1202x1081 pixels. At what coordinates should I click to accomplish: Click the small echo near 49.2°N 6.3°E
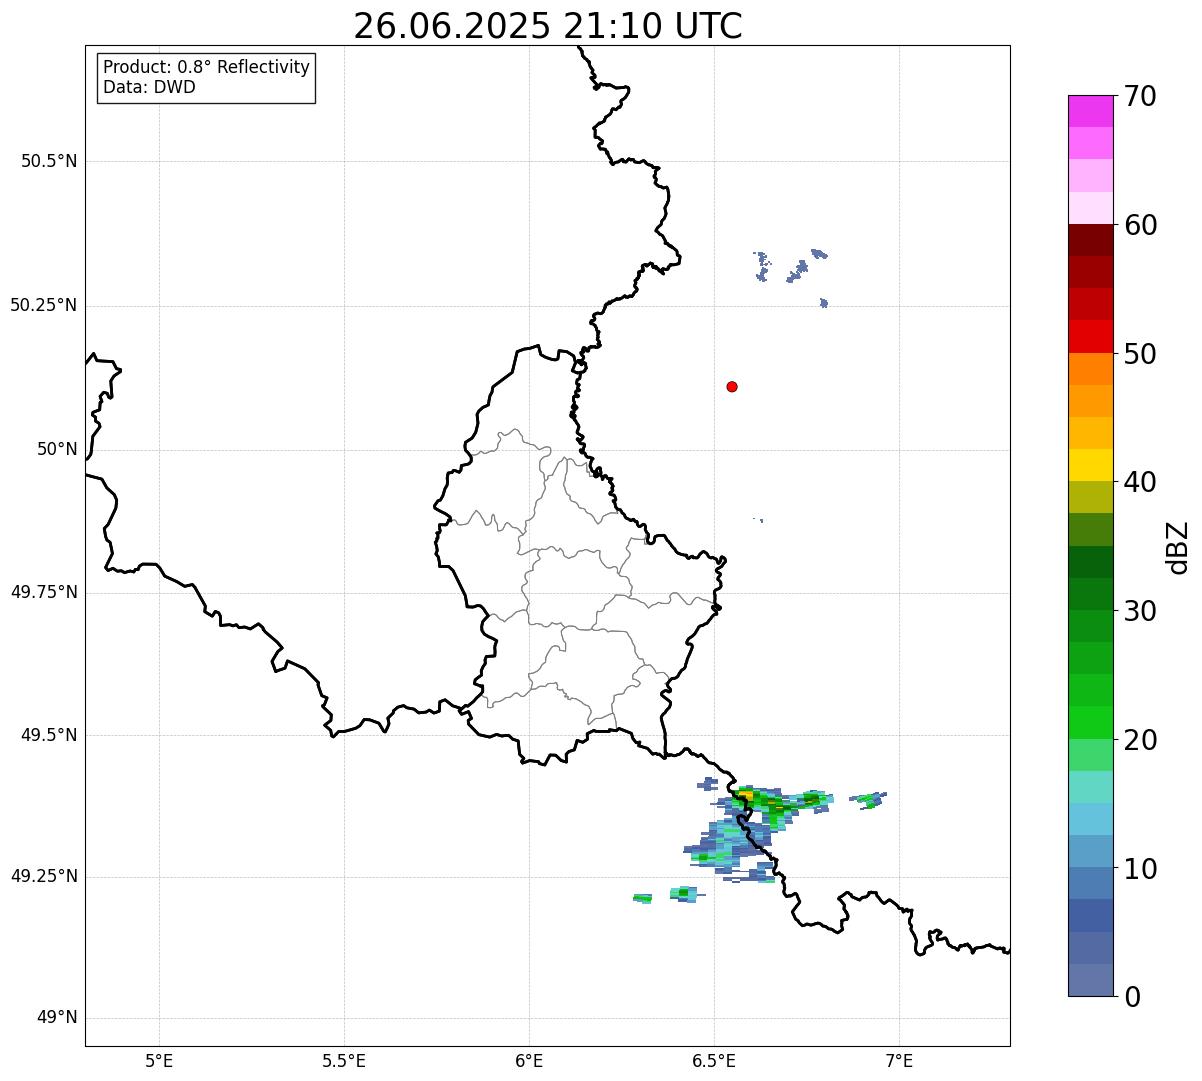[643, 898]
